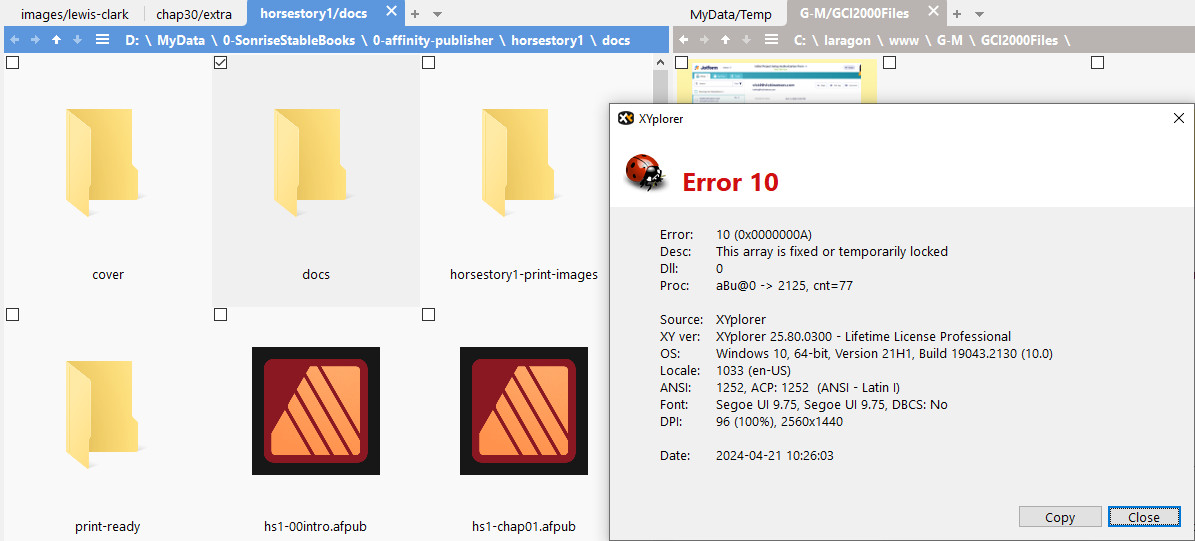Click the hs1-chap01.afpub file name
Image resolution: width=1195 pixels, height=541 pixels.
click(524, 526)
